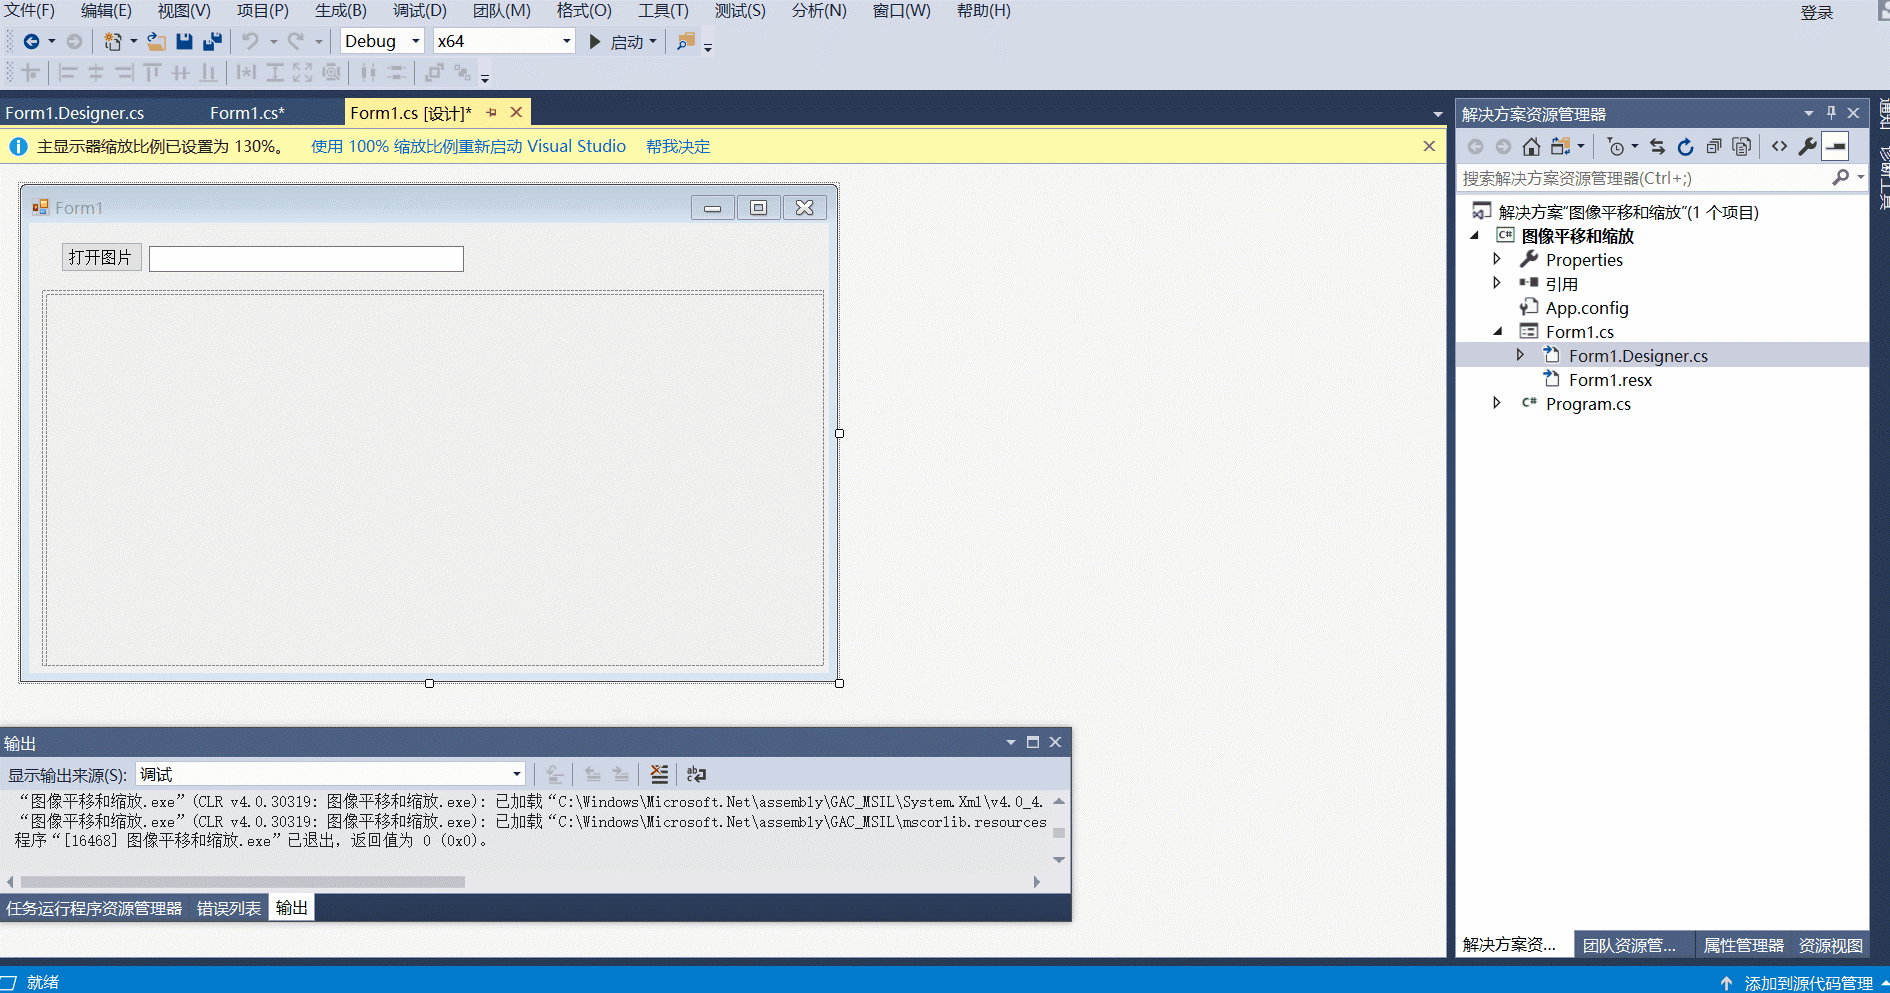
Task: Toggle Preview Selected Items in Solution Explorer
Action: (x=1835, y=147)
